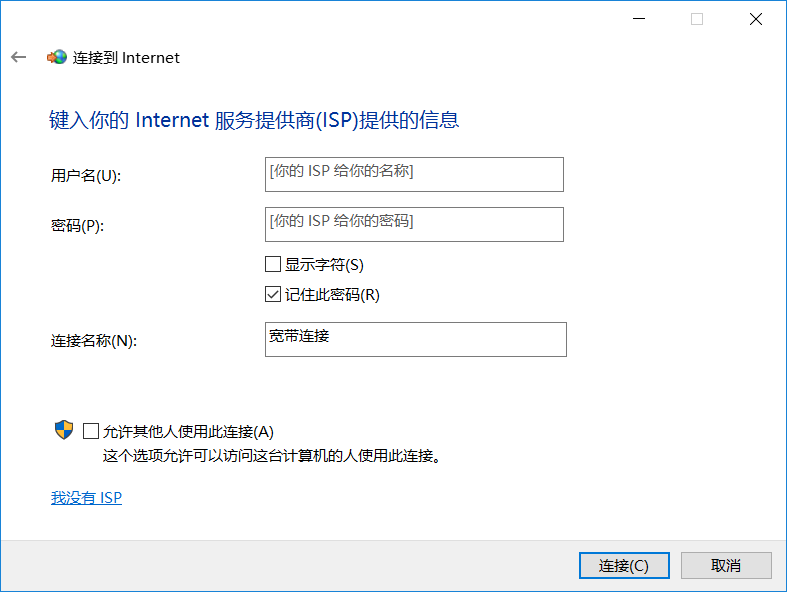
Task: Click the 密码(P): label text
Action: click(x=77, y=226)
